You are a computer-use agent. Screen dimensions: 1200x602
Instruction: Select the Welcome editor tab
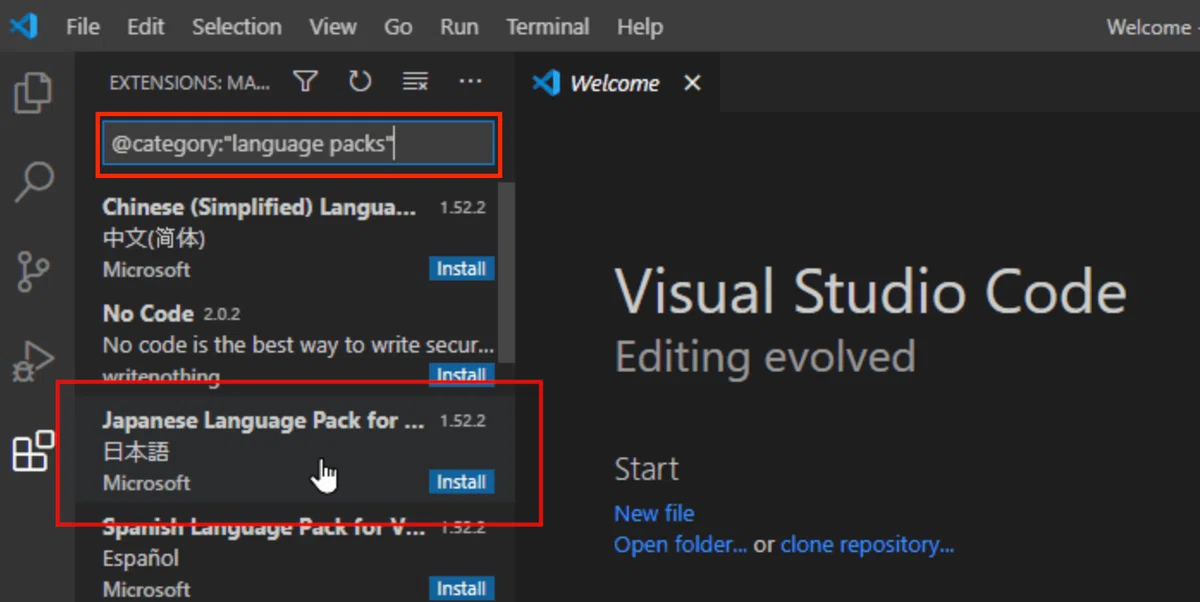pyautogui.click(x=617, y=83)
